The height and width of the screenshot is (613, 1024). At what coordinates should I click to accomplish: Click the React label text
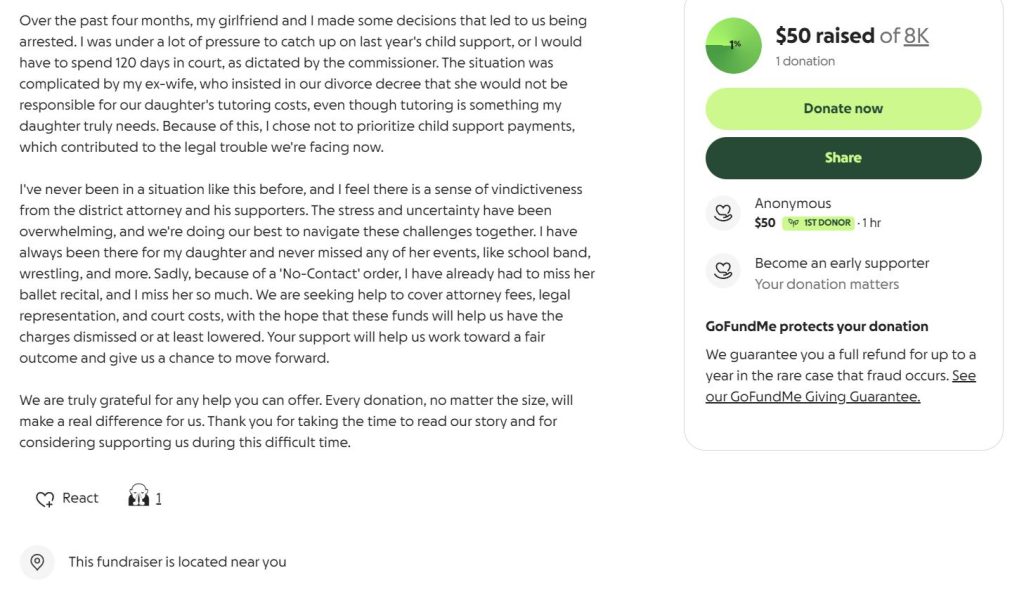pyautogui.click(x=80, y=498)
